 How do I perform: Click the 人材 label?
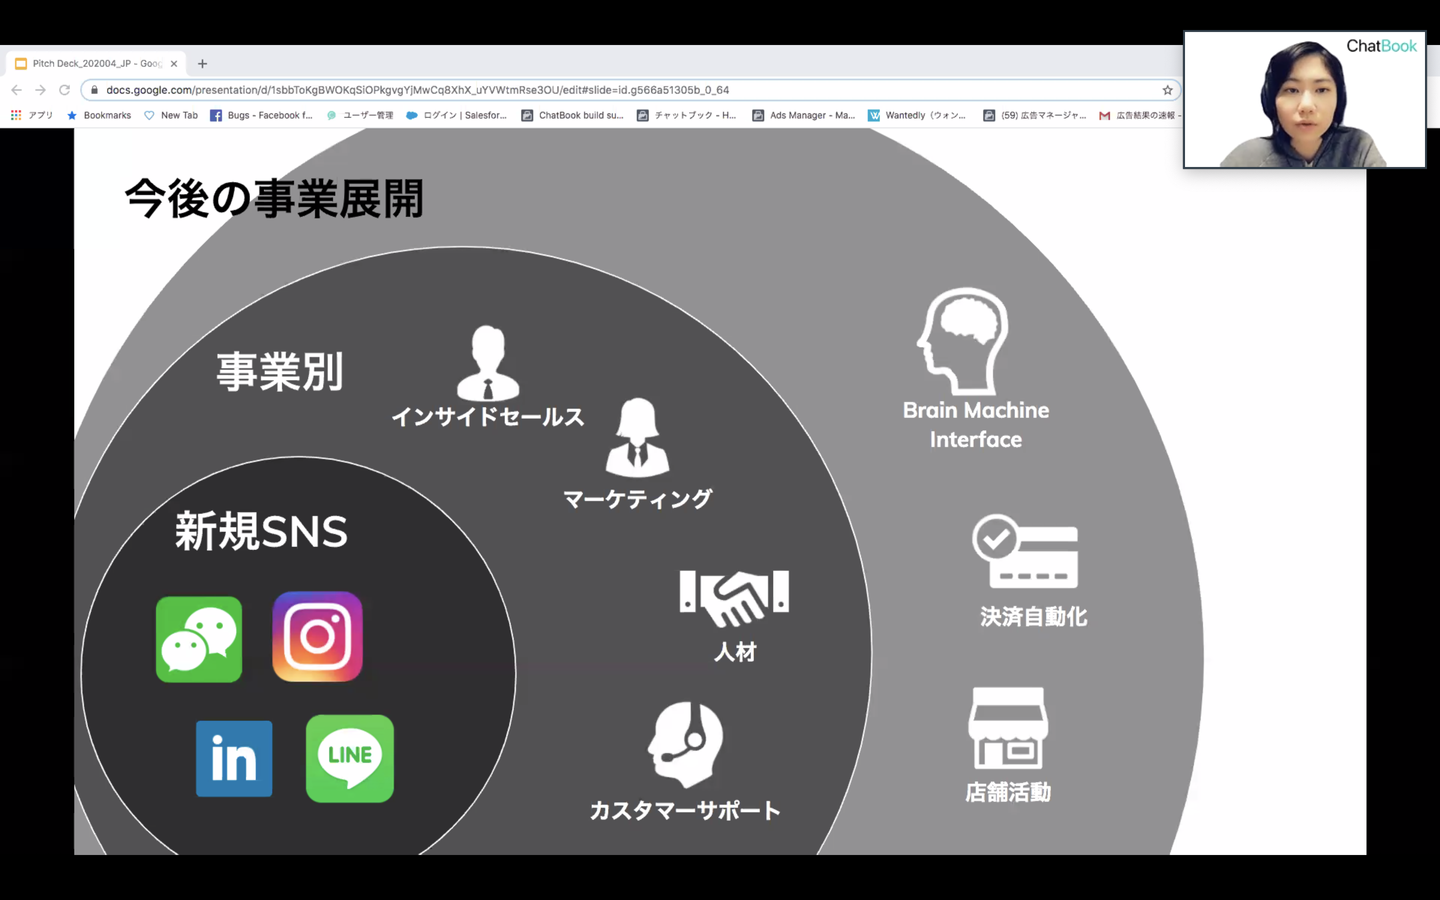click(735, 652)
